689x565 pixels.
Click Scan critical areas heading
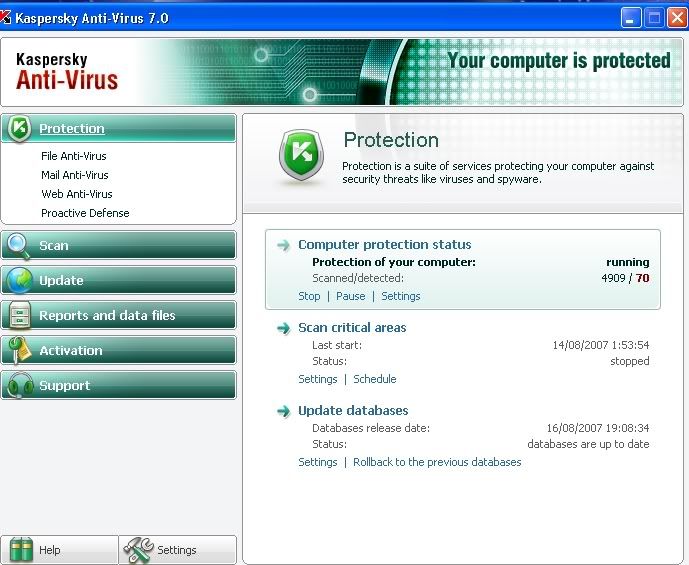[x=352, y=328]
